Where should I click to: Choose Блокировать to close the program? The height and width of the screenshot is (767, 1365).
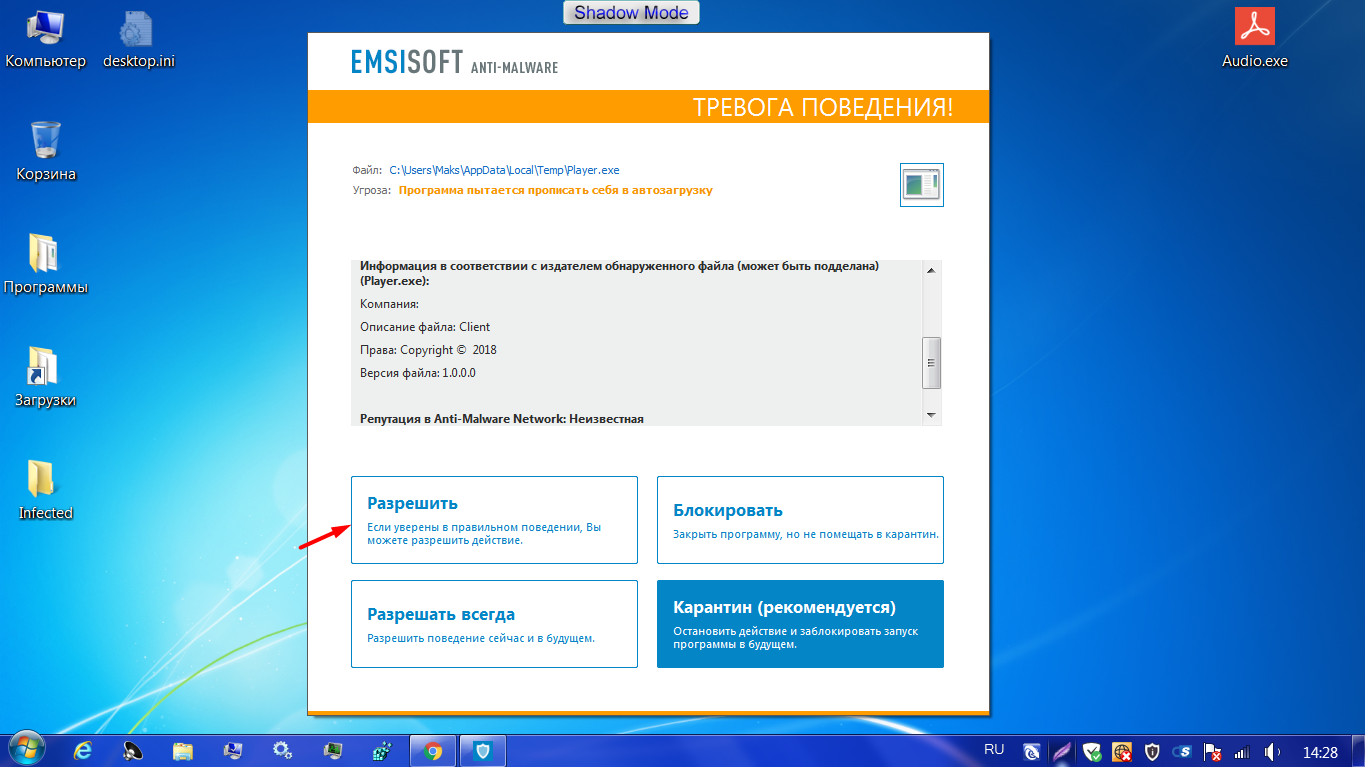point(800,520)
